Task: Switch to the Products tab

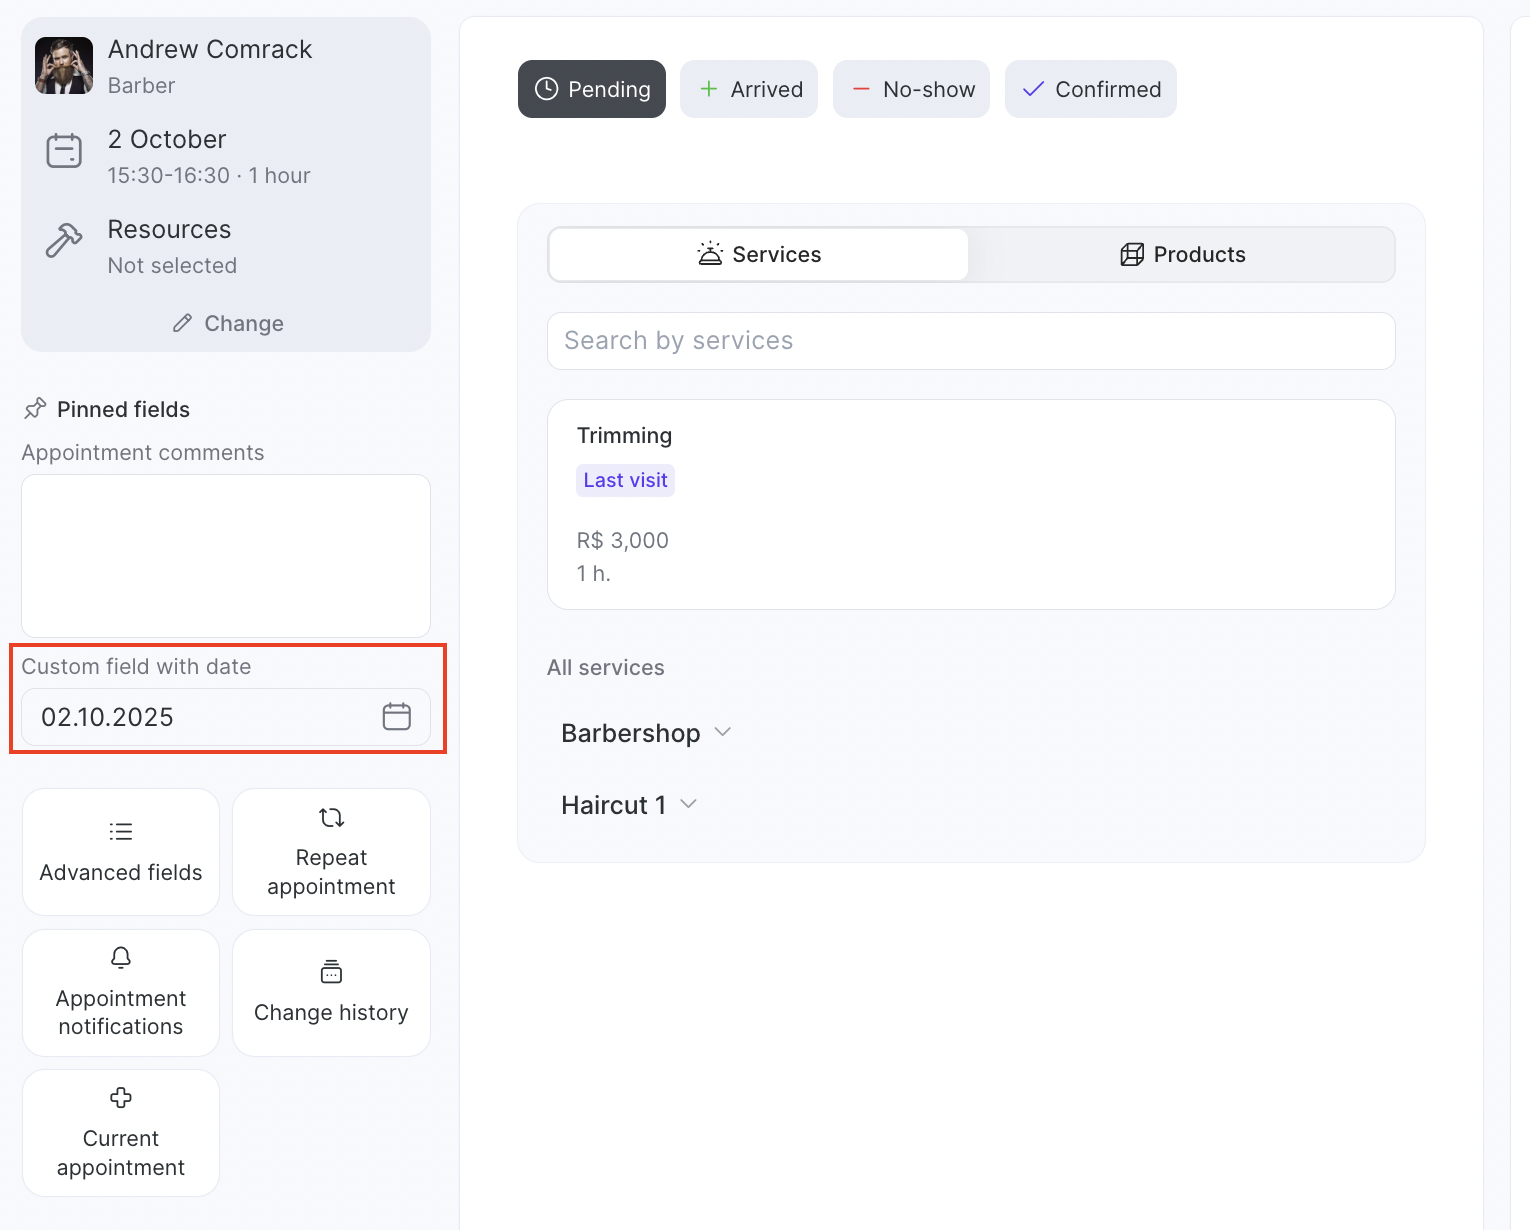Action: click(x=1181, y=254)
